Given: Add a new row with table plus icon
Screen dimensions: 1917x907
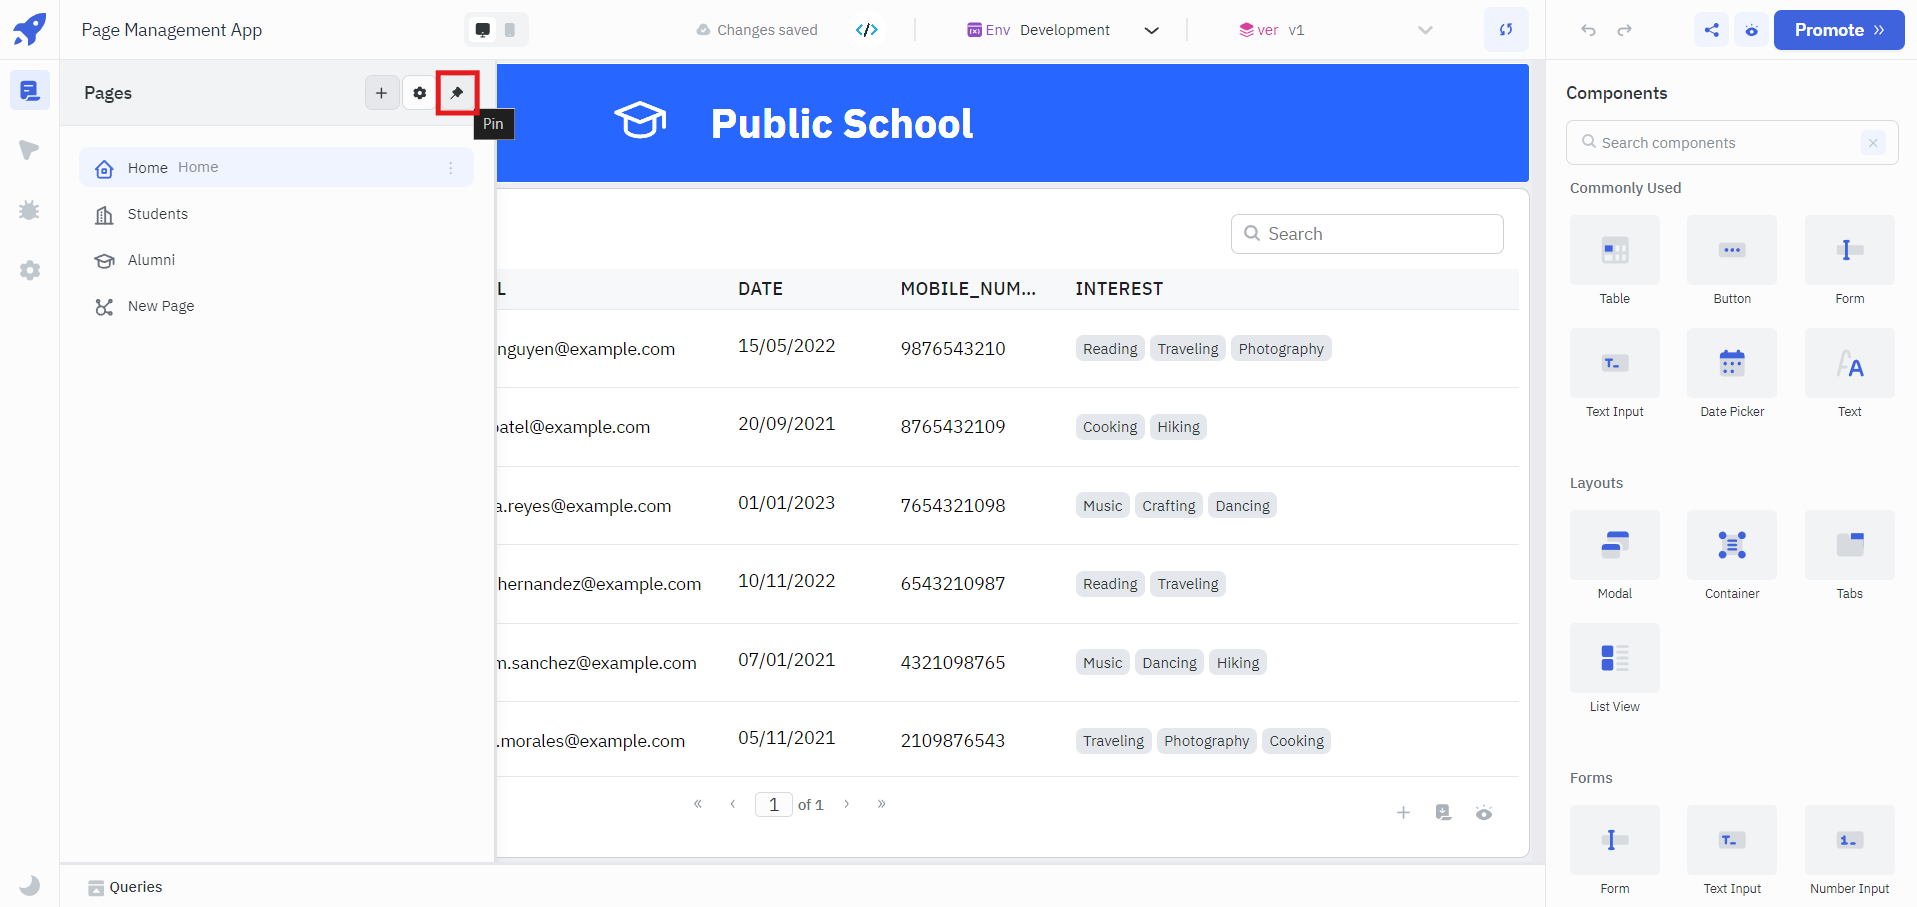Looking at the screenshot, I should [1403, 813].
